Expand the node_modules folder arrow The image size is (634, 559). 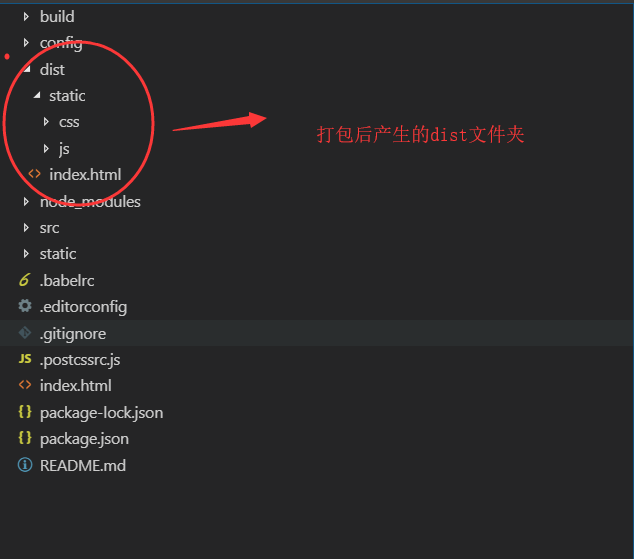coord(27,202)
